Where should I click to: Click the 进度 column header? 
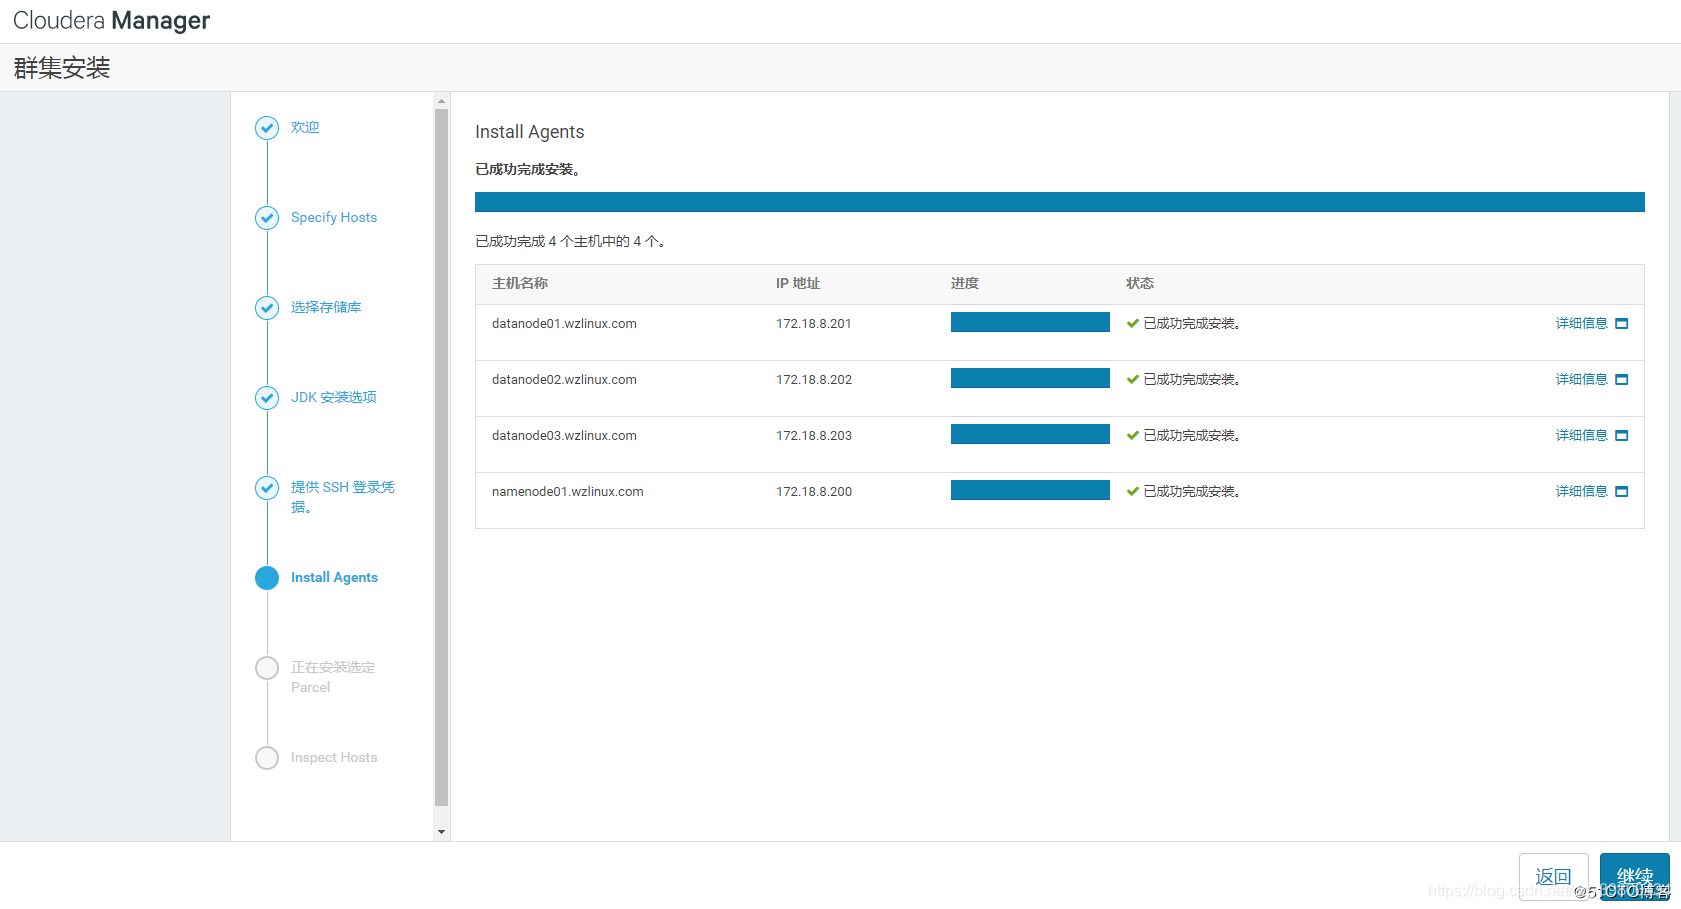[x=965, y=283]
